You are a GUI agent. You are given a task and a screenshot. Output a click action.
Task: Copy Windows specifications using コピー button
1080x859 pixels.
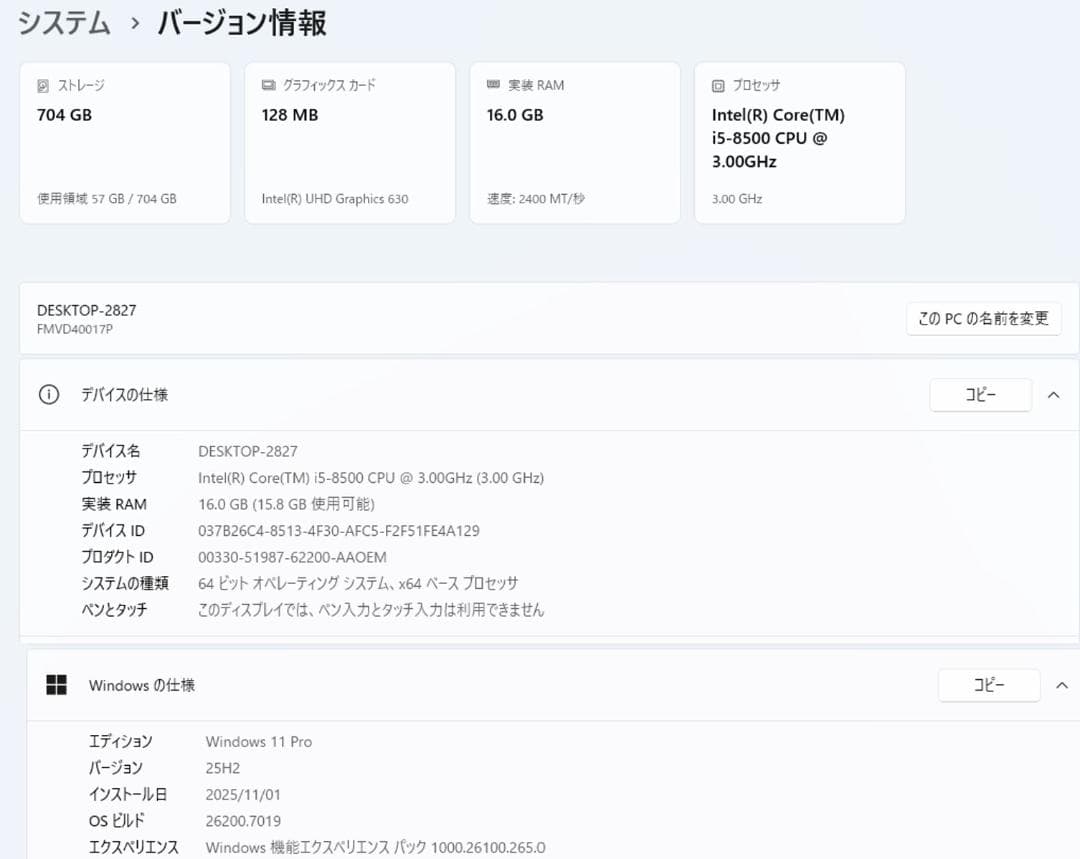coord(989,685)
